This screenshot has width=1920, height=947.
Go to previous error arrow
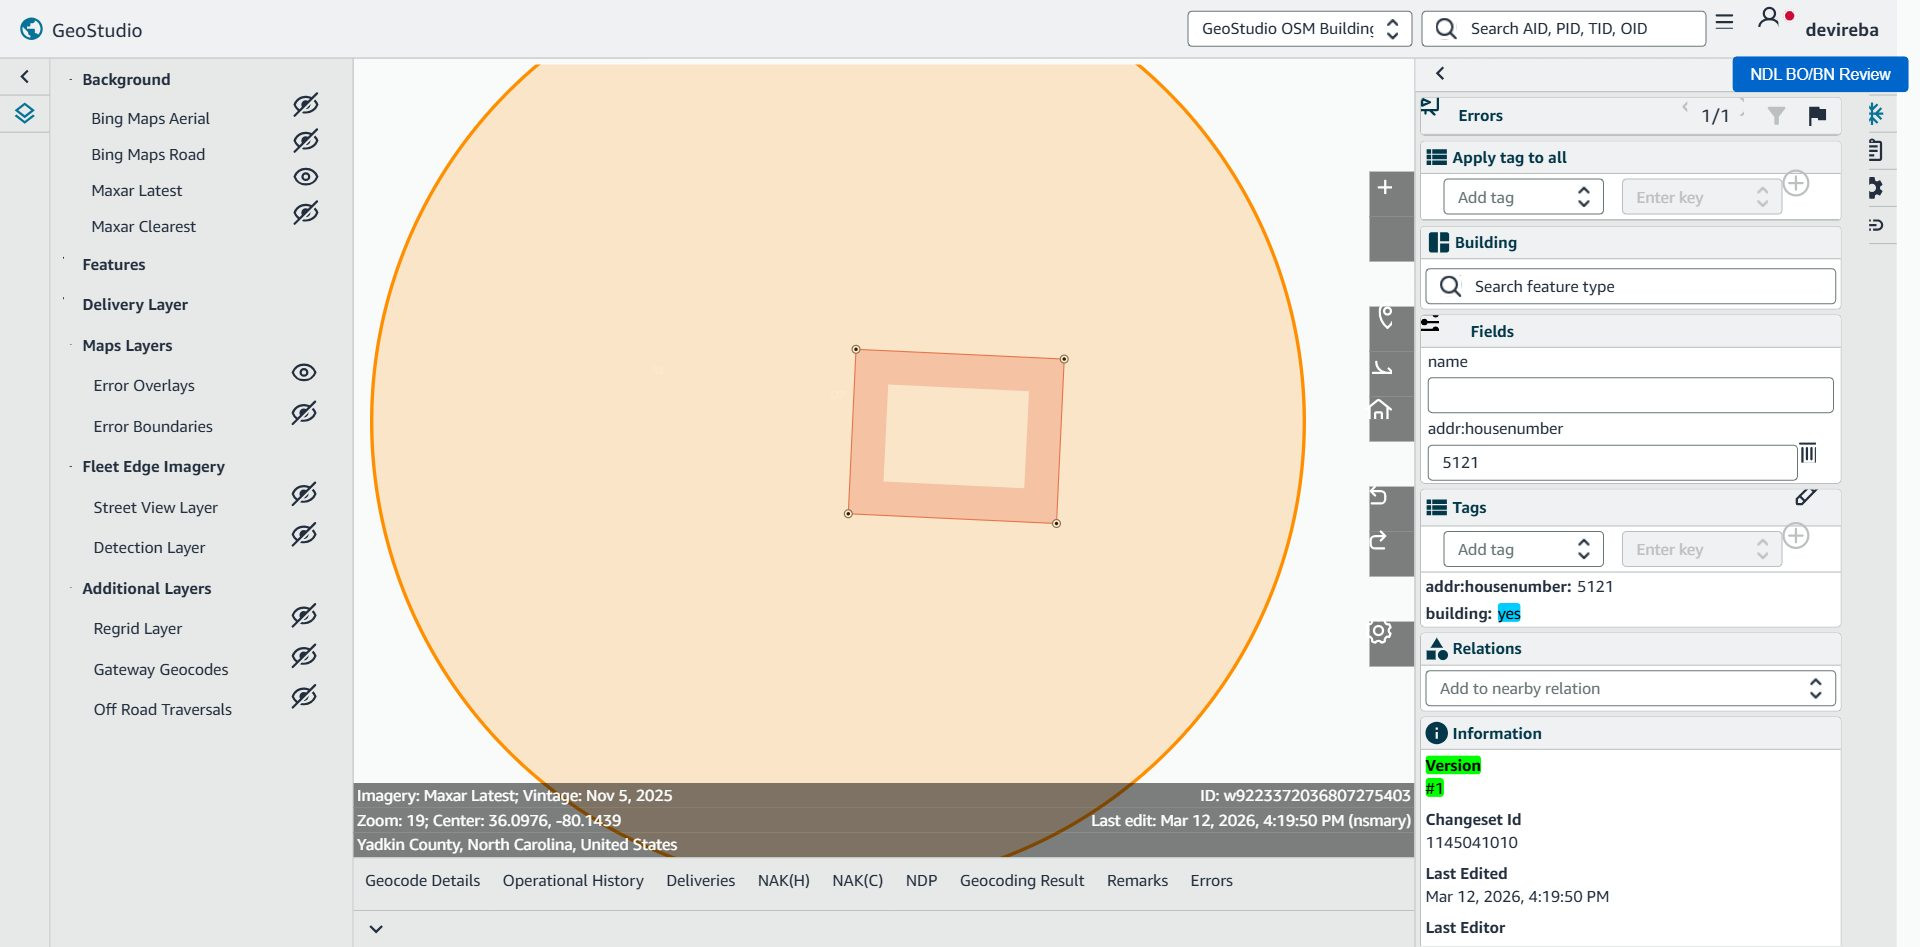click(1685, 107)
